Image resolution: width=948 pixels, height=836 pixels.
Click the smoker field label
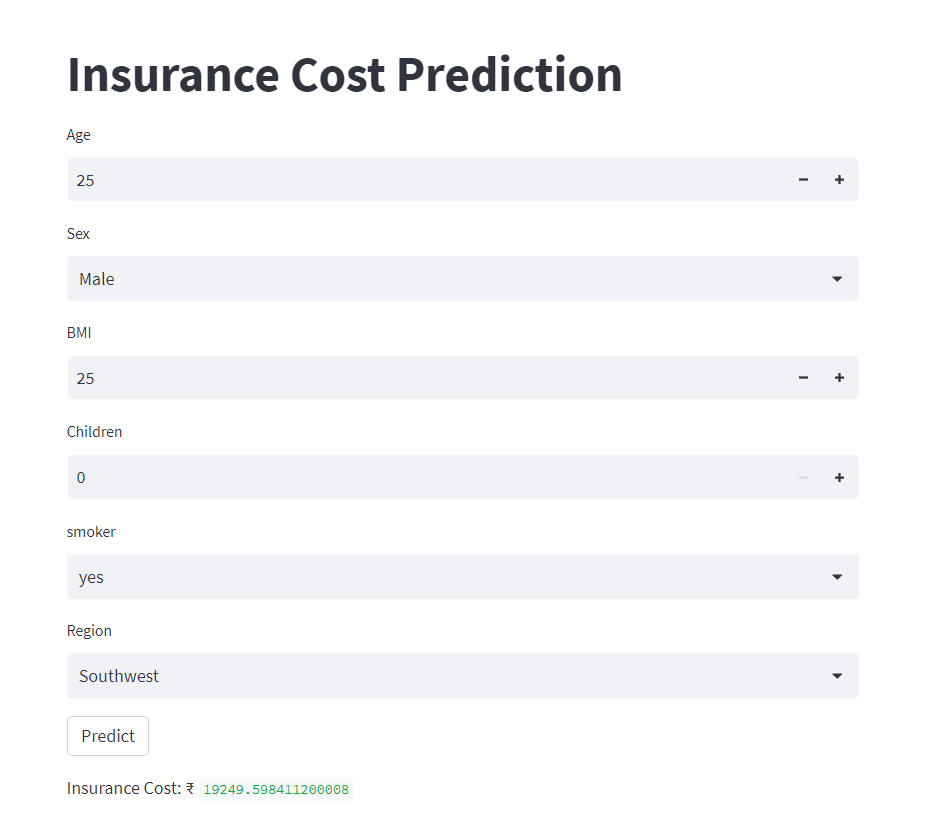pyautogui.click(x=91, y=531)
